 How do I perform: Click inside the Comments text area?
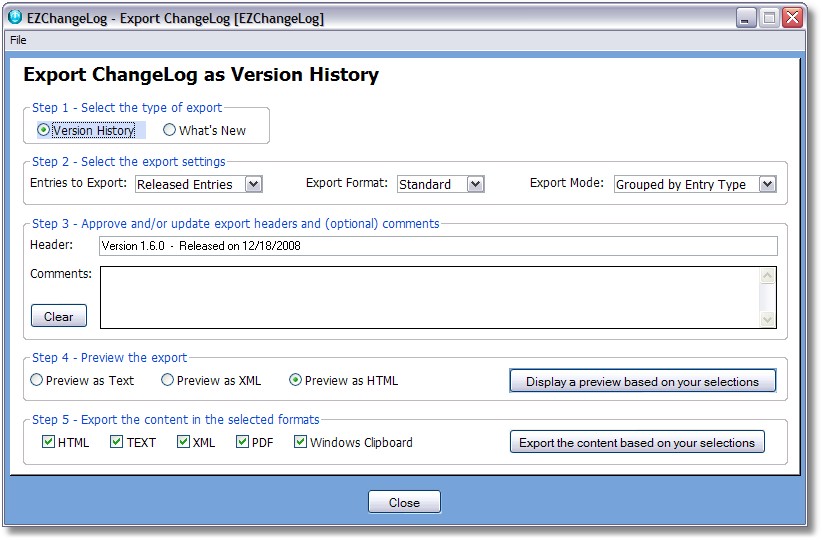click(x=429, y=297)
